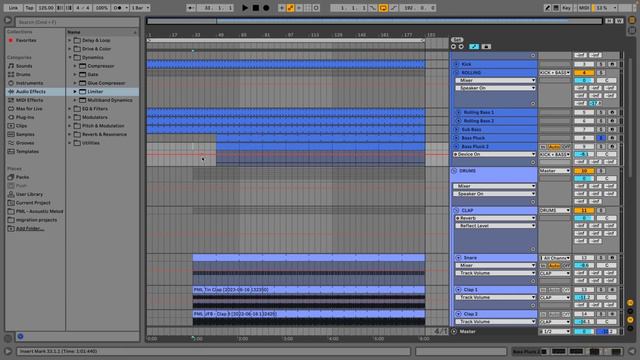Collapse the Dynamics folder
Screen dimensions: 640x360
[70, 57]
